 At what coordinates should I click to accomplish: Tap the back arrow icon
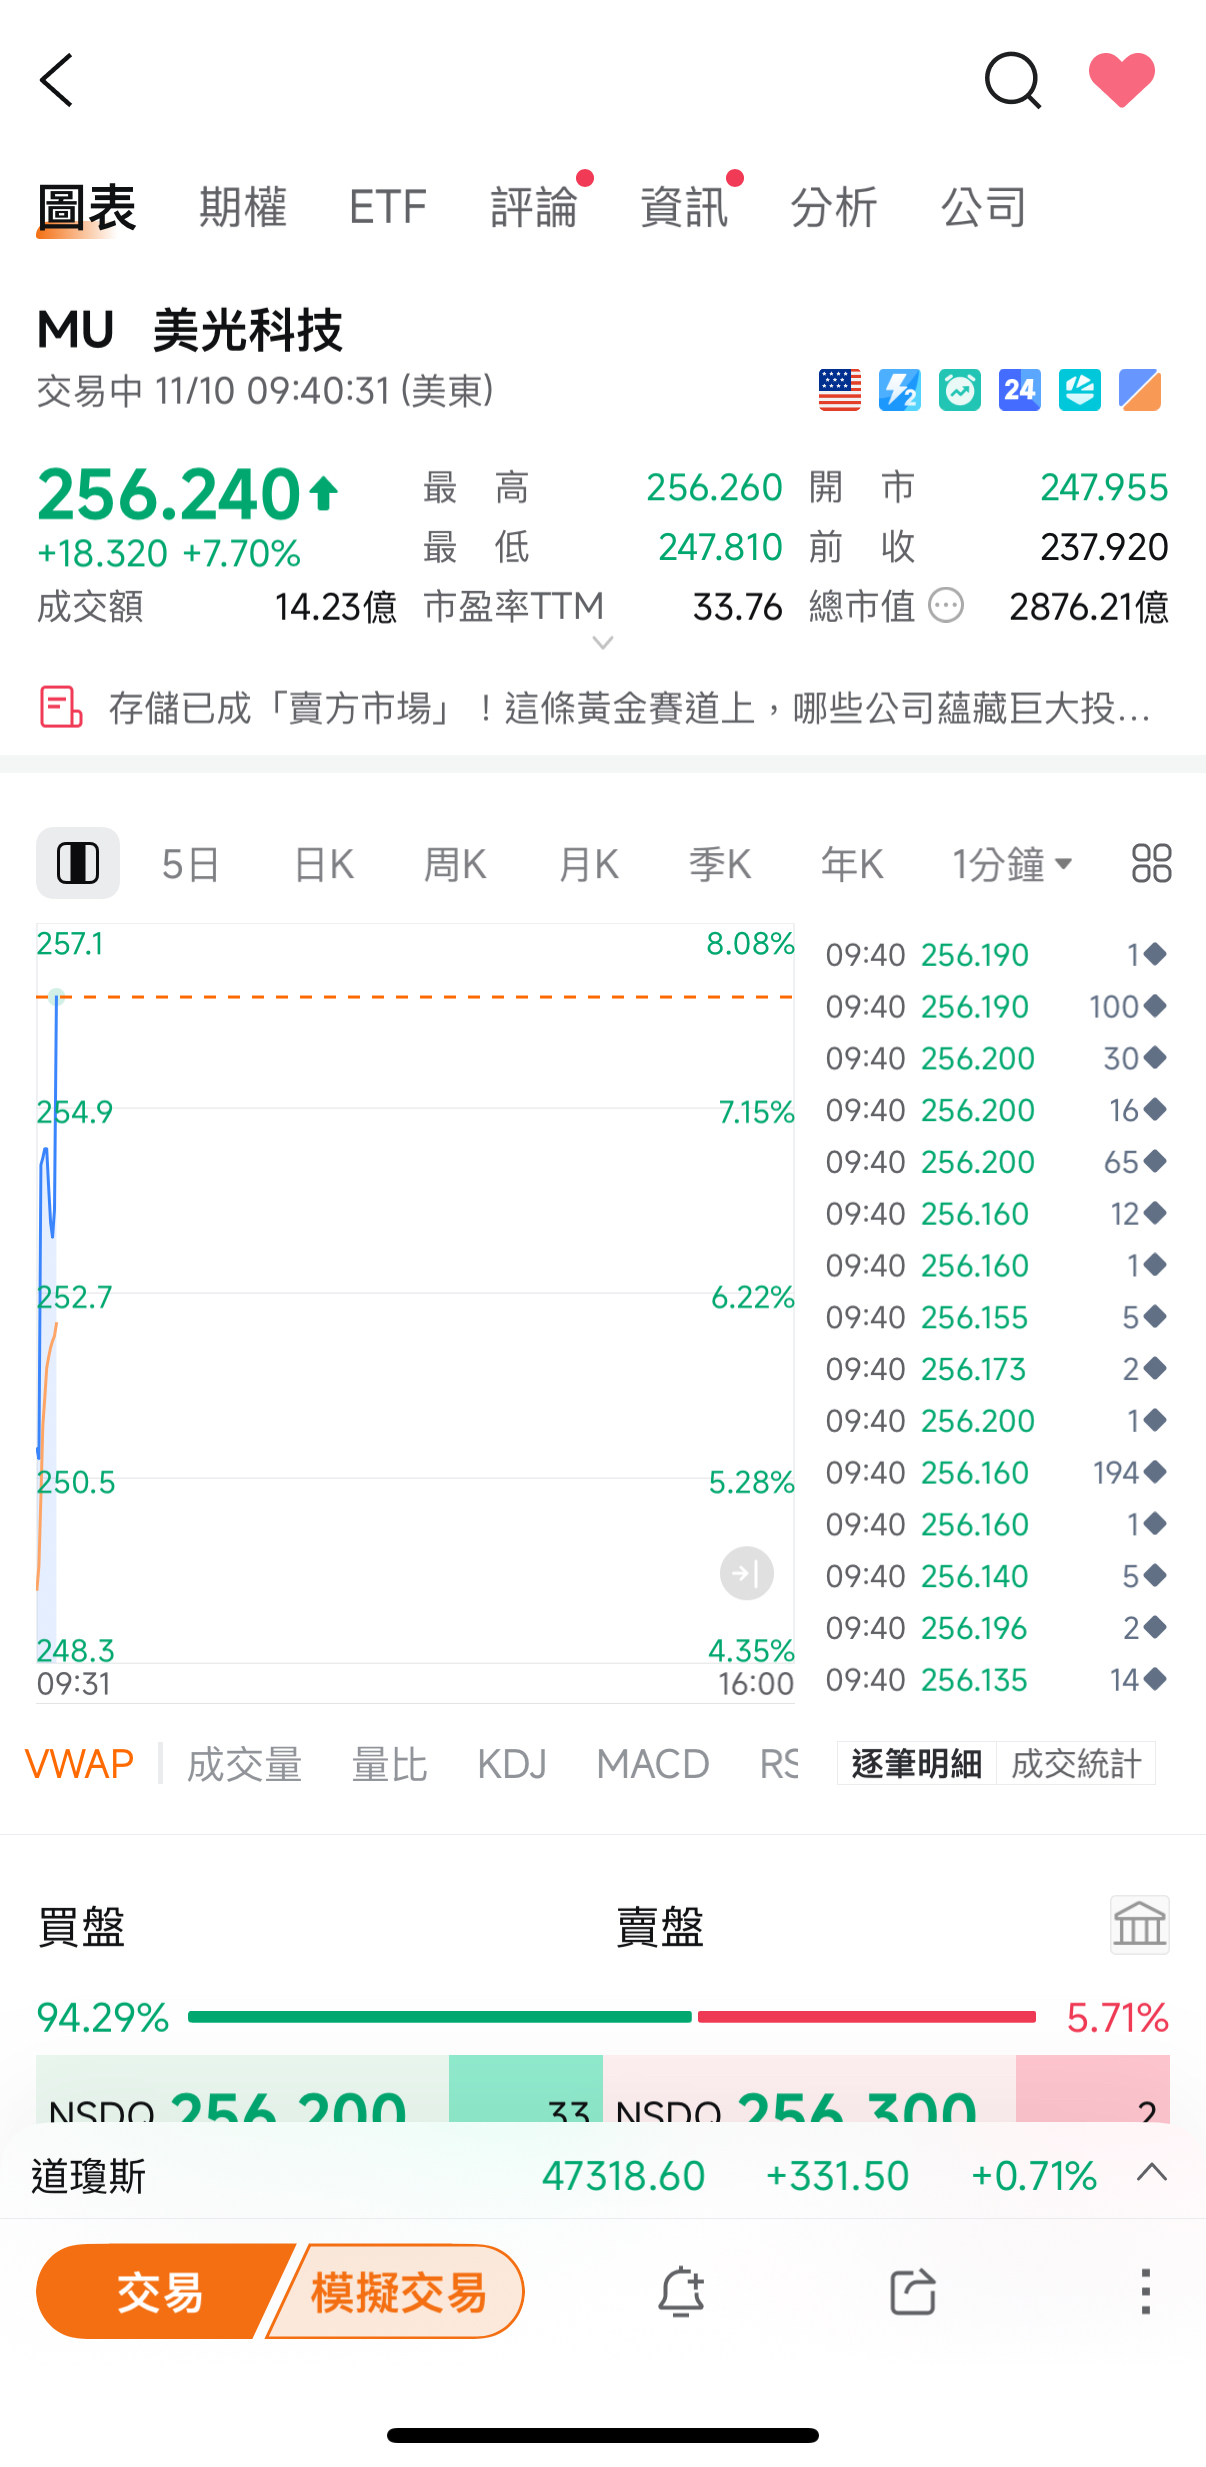57,80
